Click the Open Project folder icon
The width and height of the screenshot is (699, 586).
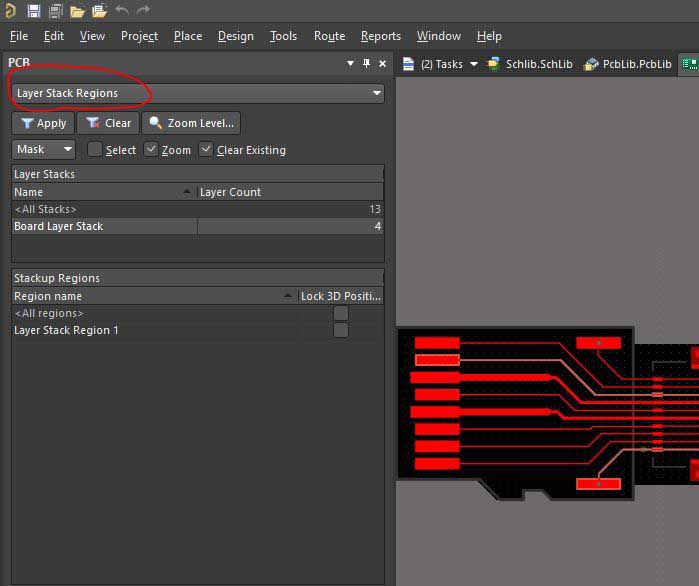click(99, 11)
